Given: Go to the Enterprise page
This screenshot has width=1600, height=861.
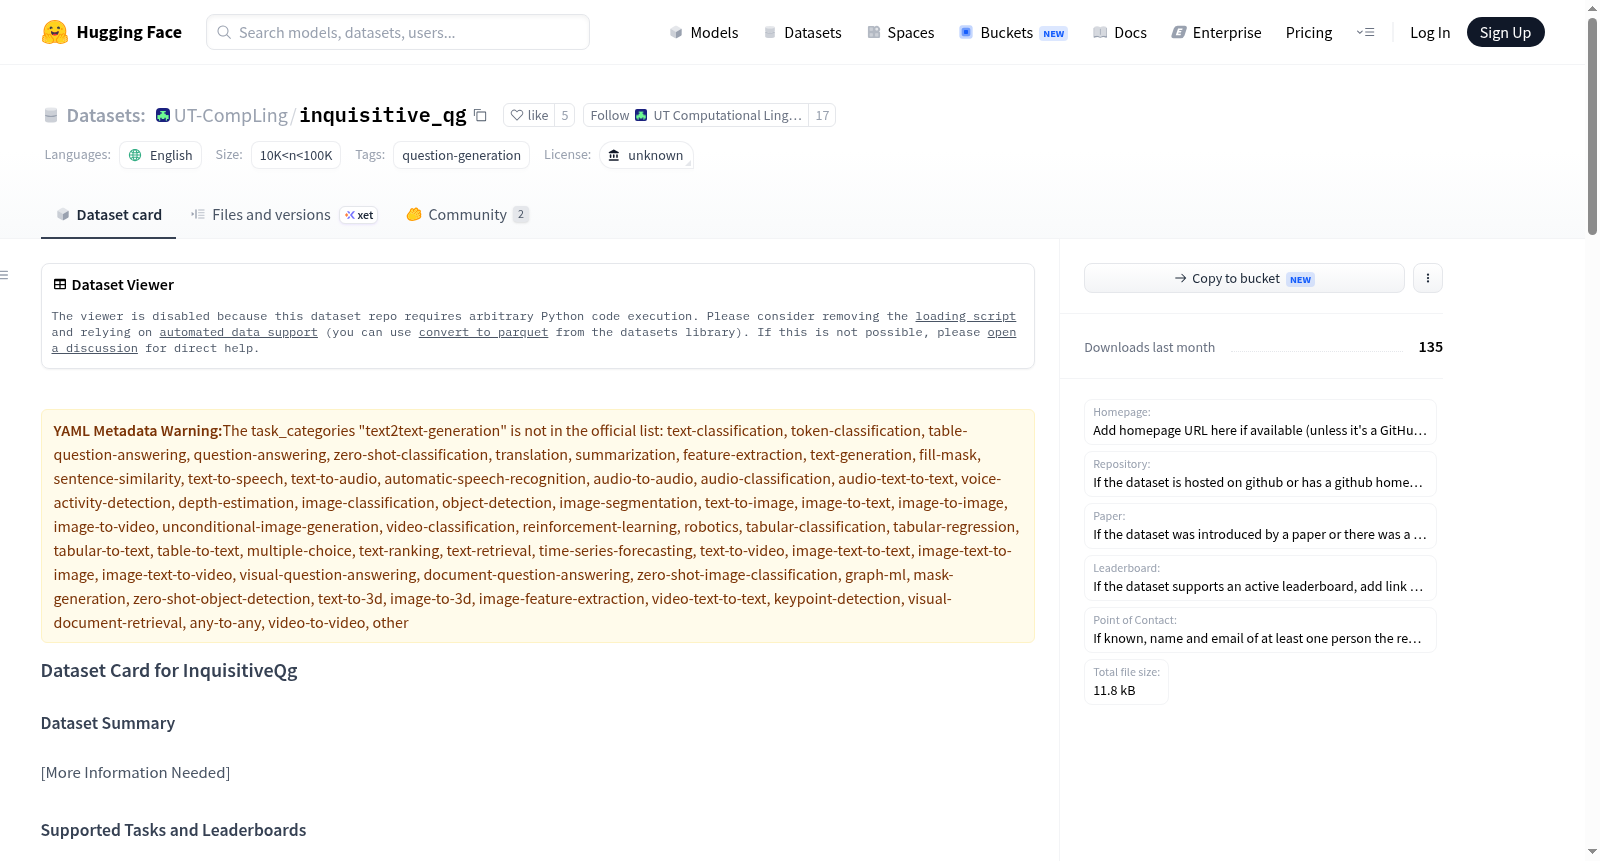Looking at the screenshot, I should 1216,32.
